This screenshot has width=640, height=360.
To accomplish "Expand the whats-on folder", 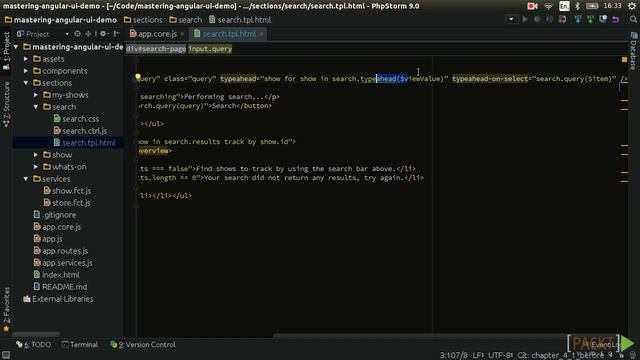I will click(x=36, y=167).
